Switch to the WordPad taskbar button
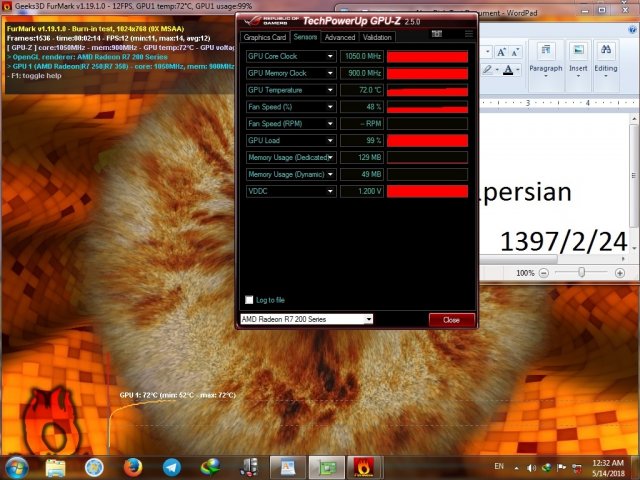The width and height of the screenshot is (640, 480). point(288,468)
